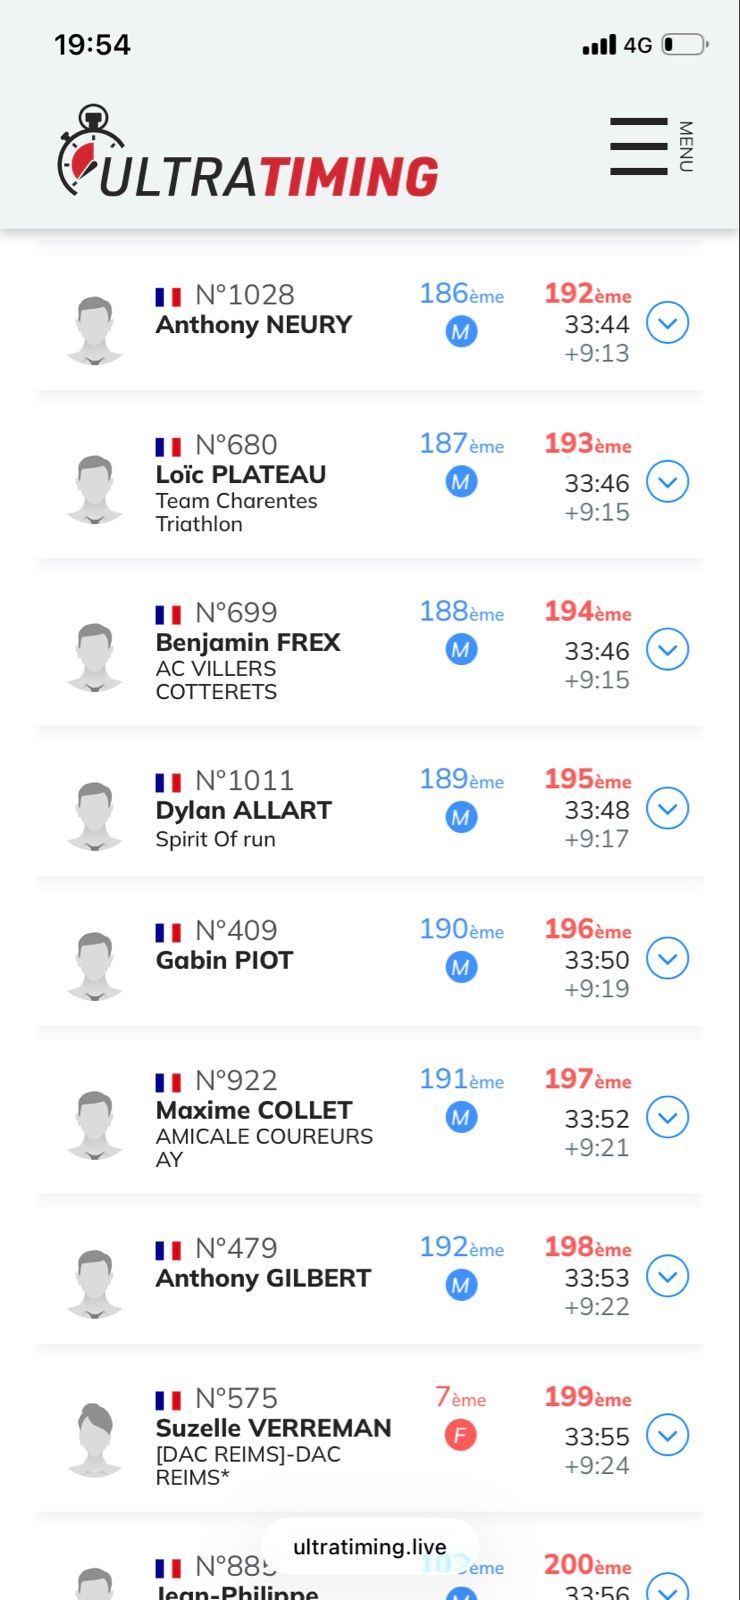
Task: Click Suzelle VERREMAN's avatar picture
Action: (x=95, y=1439)
